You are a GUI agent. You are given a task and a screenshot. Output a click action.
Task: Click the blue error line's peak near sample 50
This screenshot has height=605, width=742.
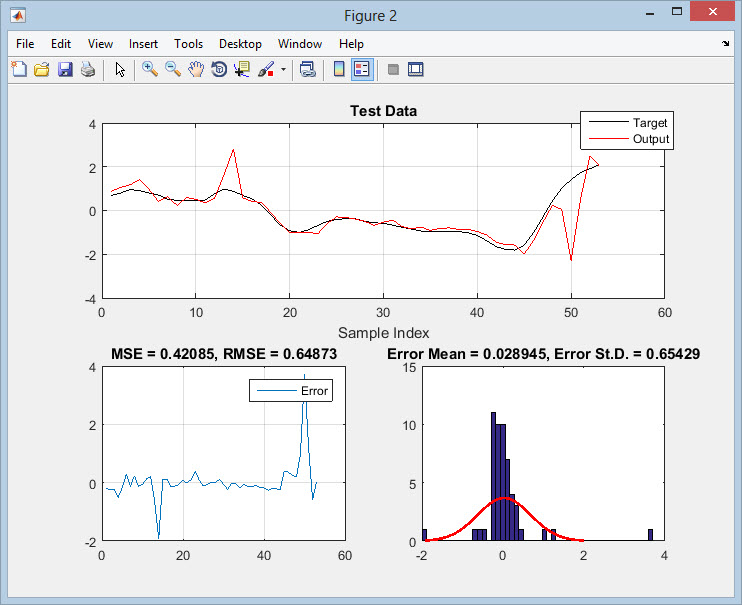[x=304, y=376]
